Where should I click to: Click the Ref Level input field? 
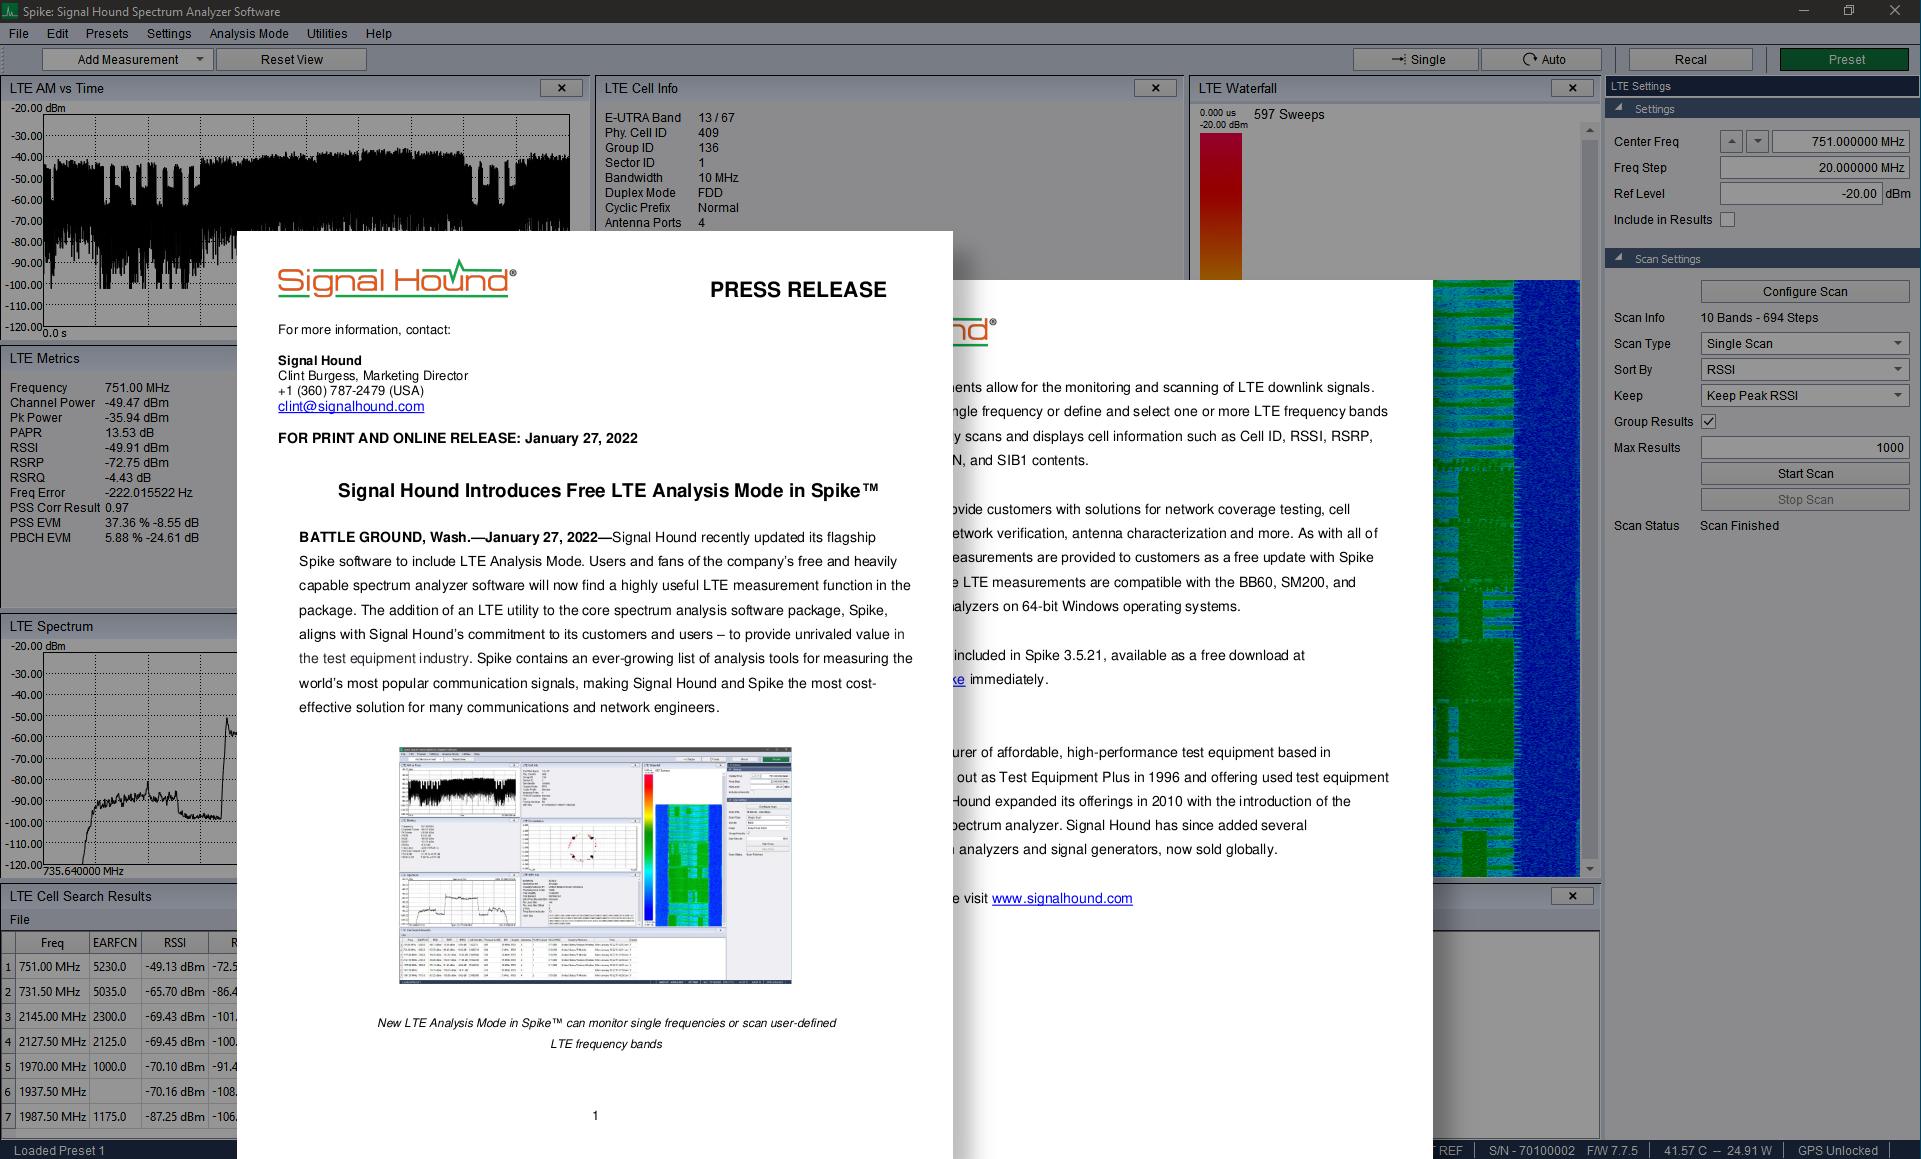(1801, 194)
